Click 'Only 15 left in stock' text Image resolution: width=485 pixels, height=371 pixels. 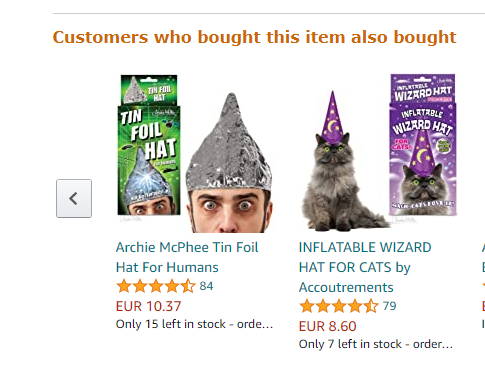(x=194, y=324)
